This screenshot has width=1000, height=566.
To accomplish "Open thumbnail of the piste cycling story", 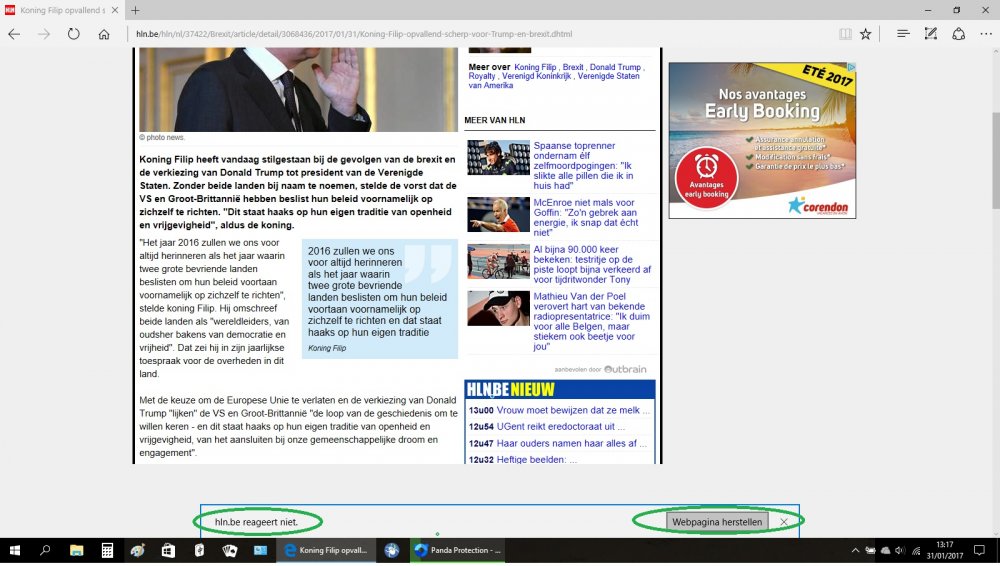I will coord(498,262).
